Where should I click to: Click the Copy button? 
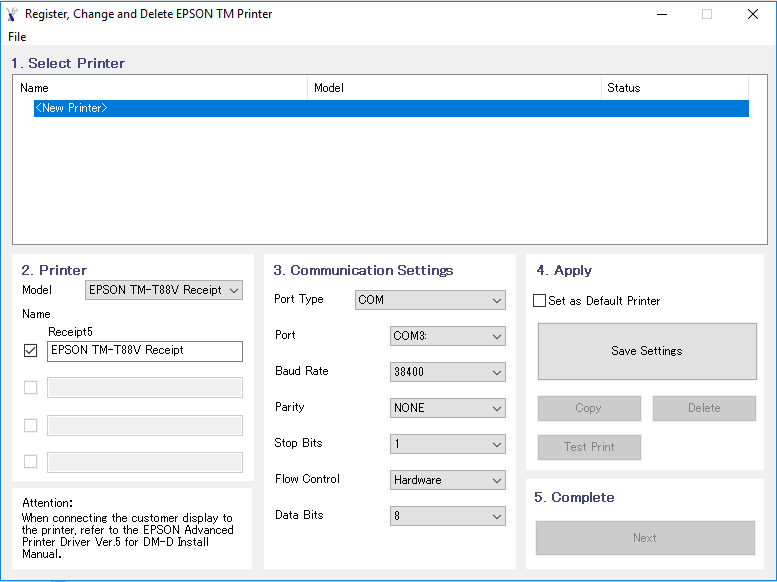tap(589, 408)
